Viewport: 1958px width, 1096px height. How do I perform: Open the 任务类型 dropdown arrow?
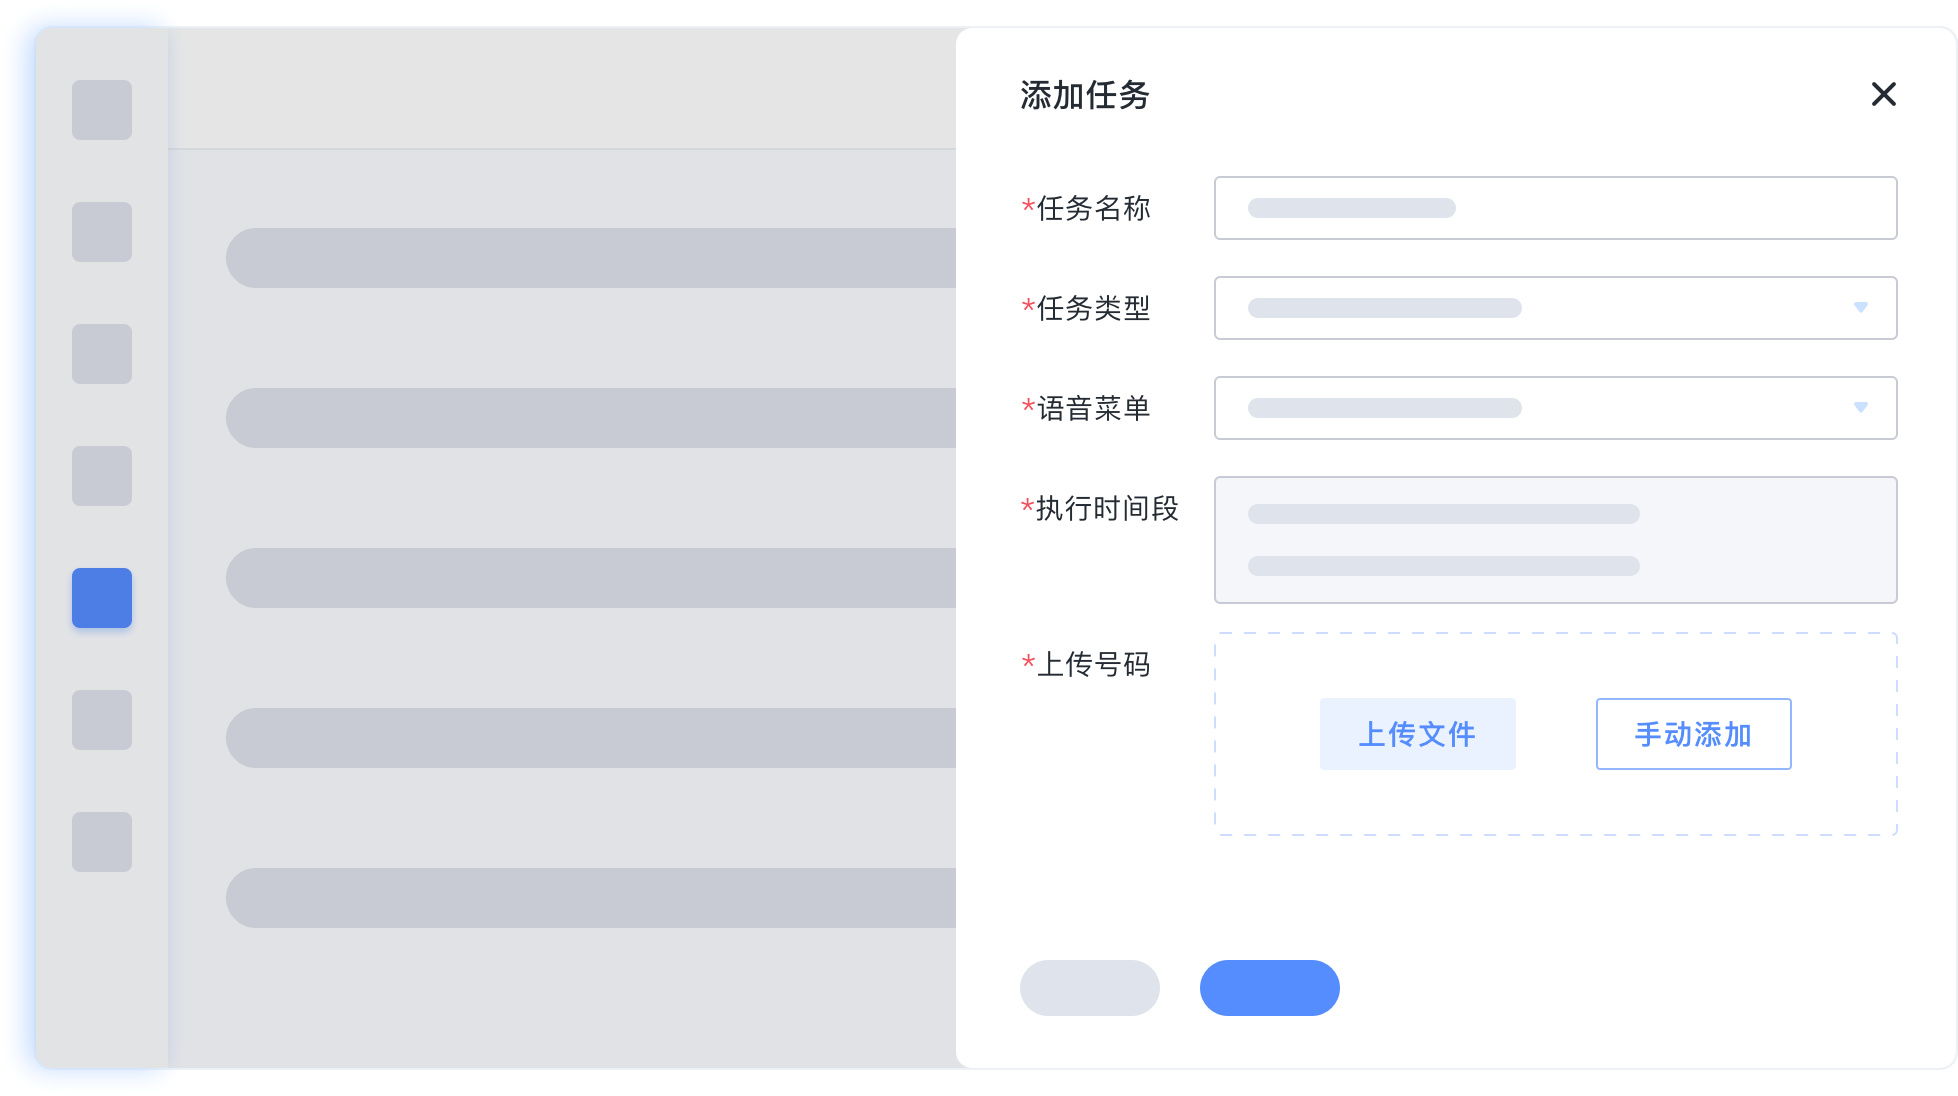pyautogui.click(x=1860, y=308)
